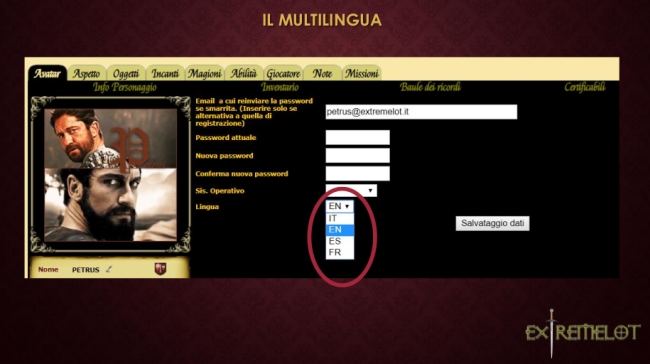Focus the Password attuale field
Viewport: 650px width, 364px height.
pos(357,137)
